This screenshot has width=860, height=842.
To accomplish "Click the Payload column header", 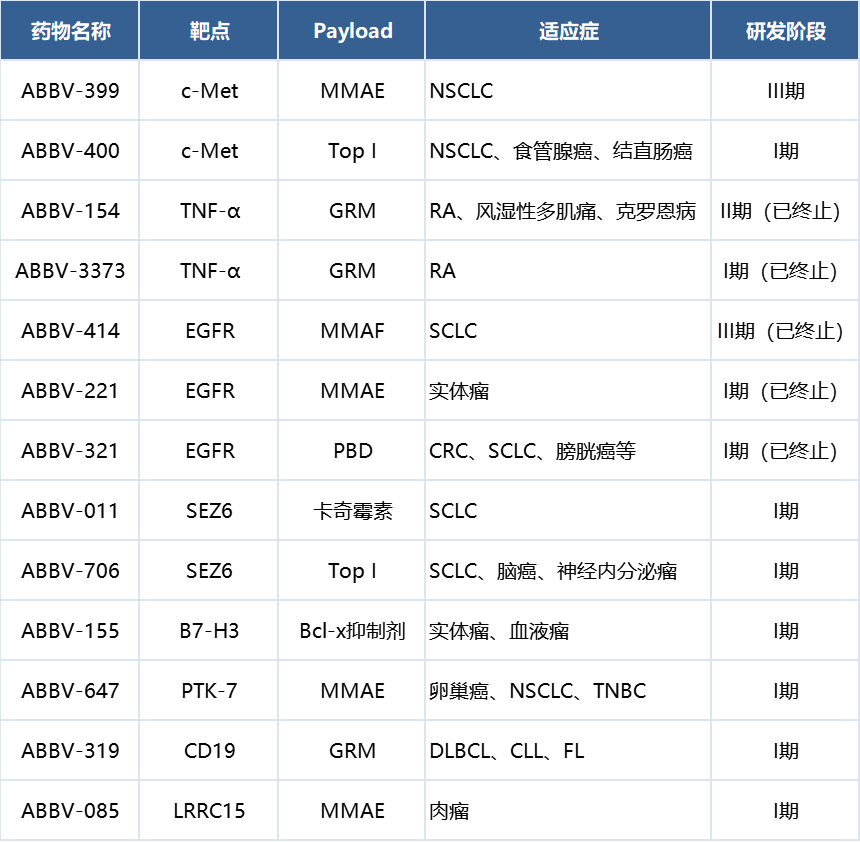I will click(353, 31).
